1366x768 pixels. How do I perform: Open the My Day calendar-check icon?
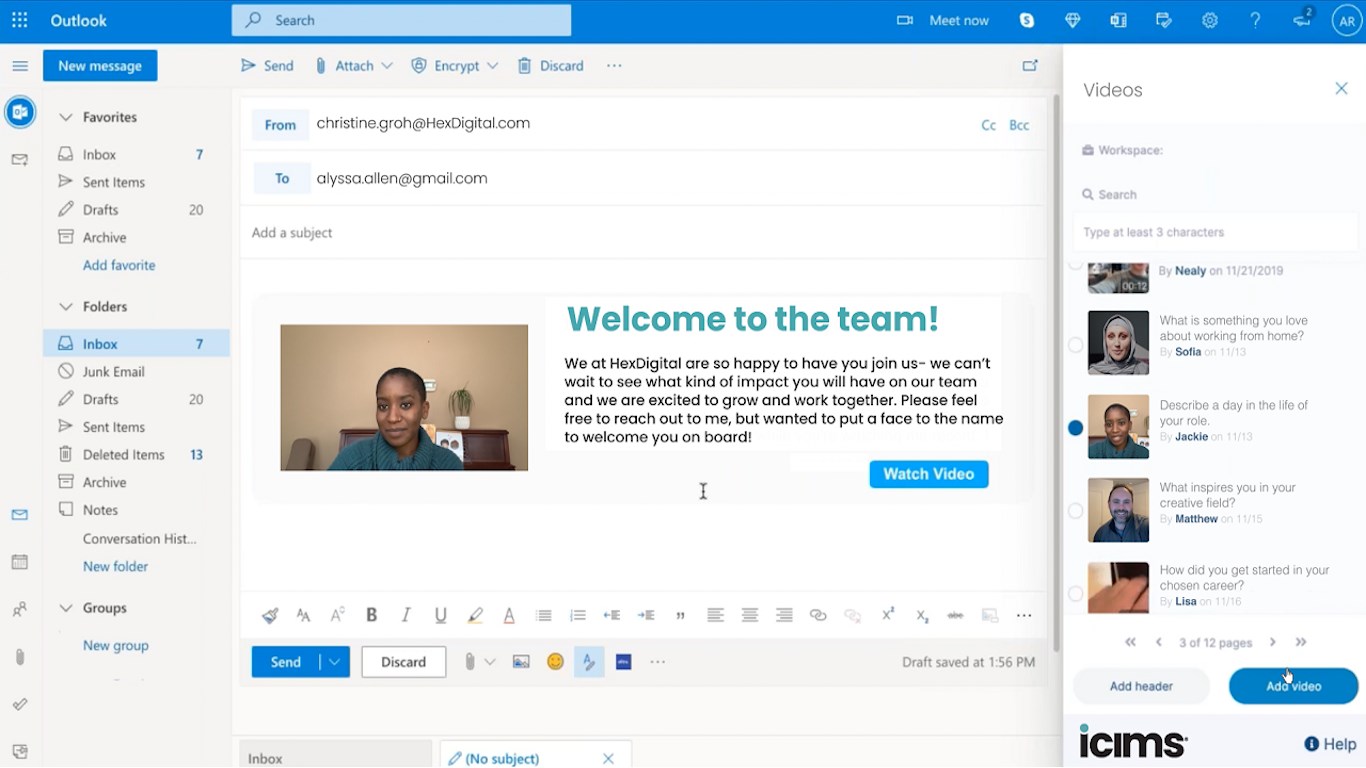pos(1164,20)
